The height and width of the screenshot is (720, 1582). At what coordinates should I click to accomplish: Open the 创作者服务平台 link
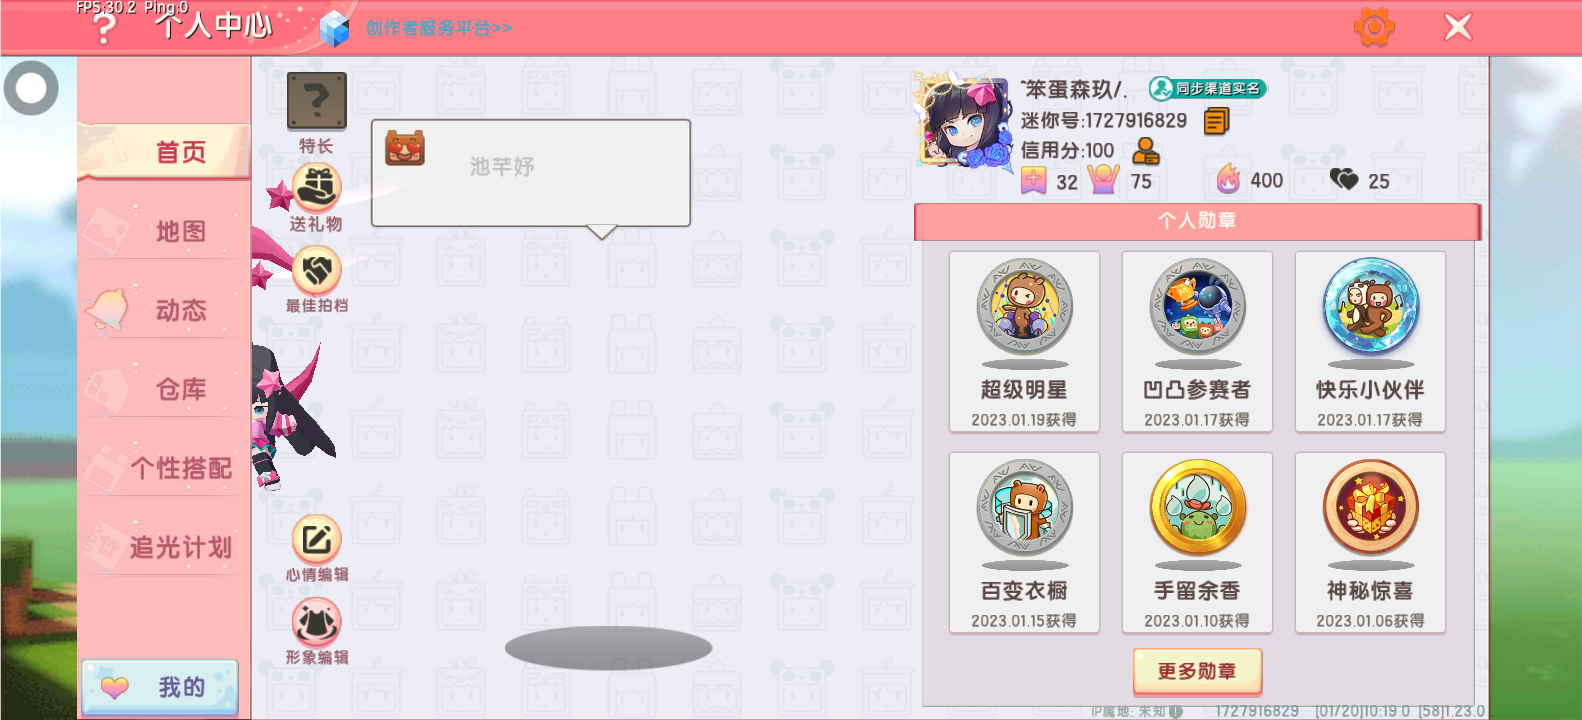pos(438,28)
